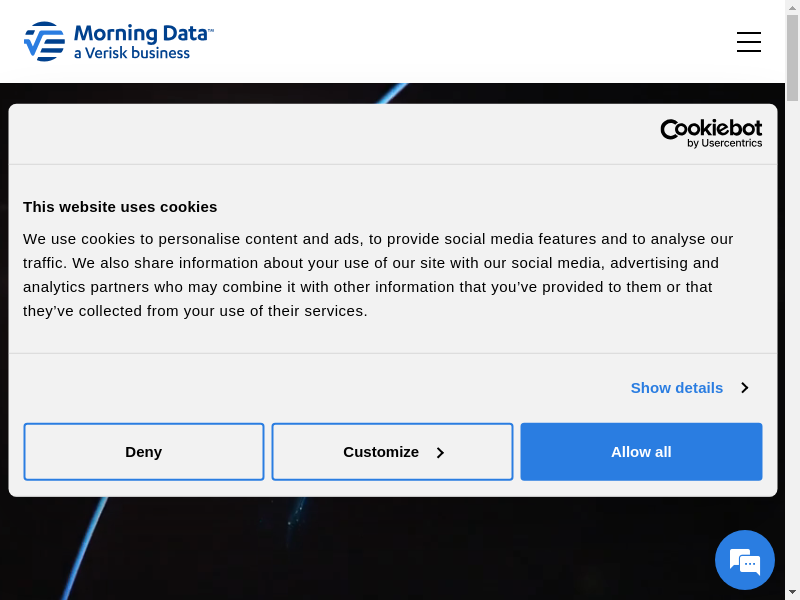Click the Cookiebot logo
The image size is (800, 600).
tap(711, 129)
